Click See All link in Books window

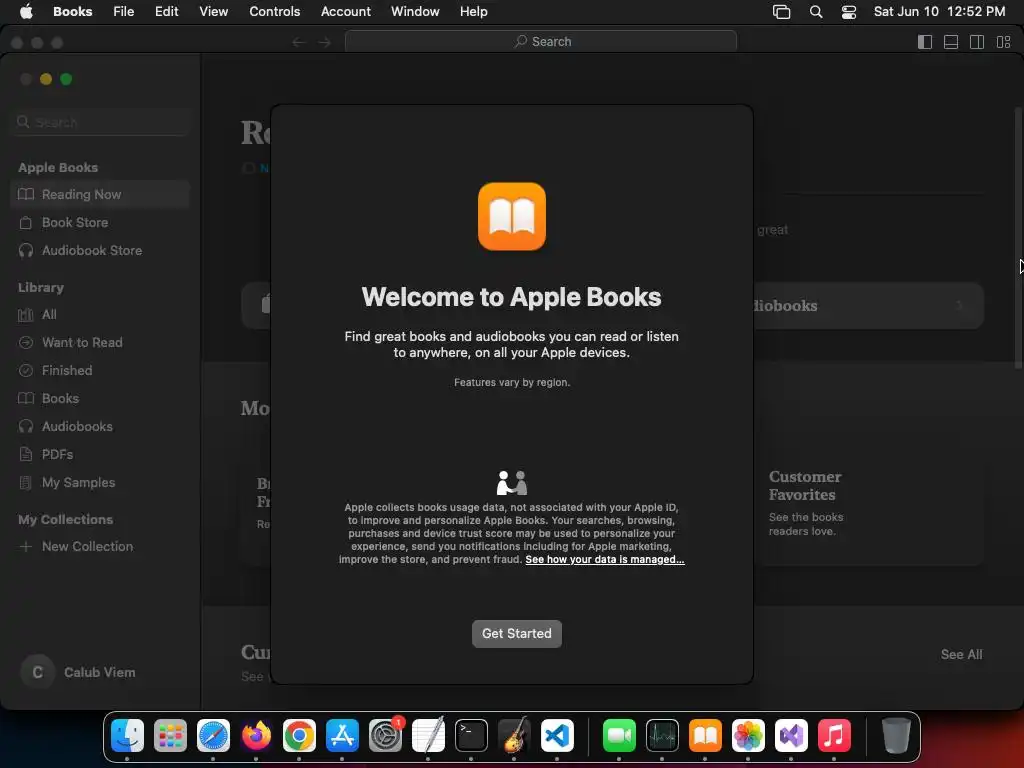pyautogui.click(x=961, y=654)
